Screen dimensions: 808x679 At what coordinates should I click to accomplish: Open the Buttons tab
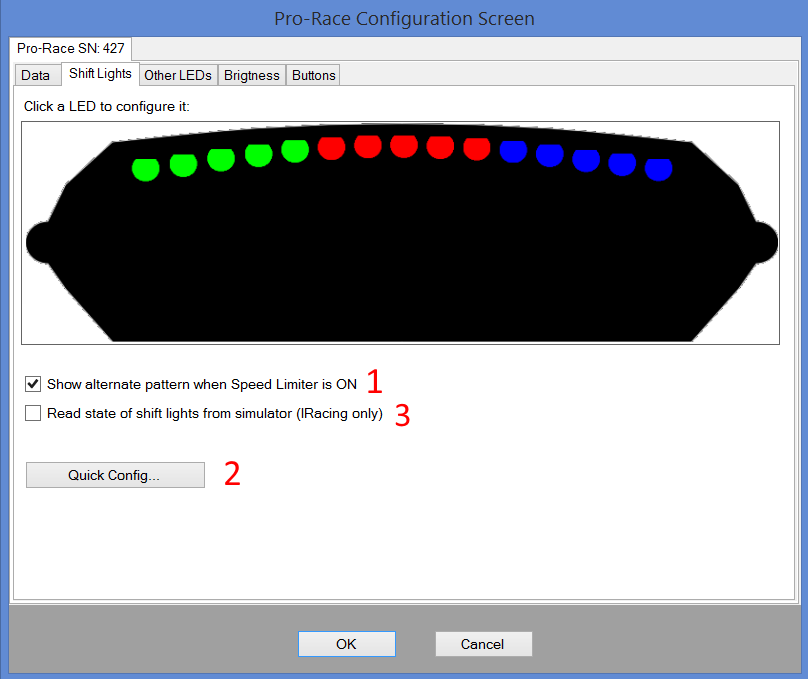314,75
